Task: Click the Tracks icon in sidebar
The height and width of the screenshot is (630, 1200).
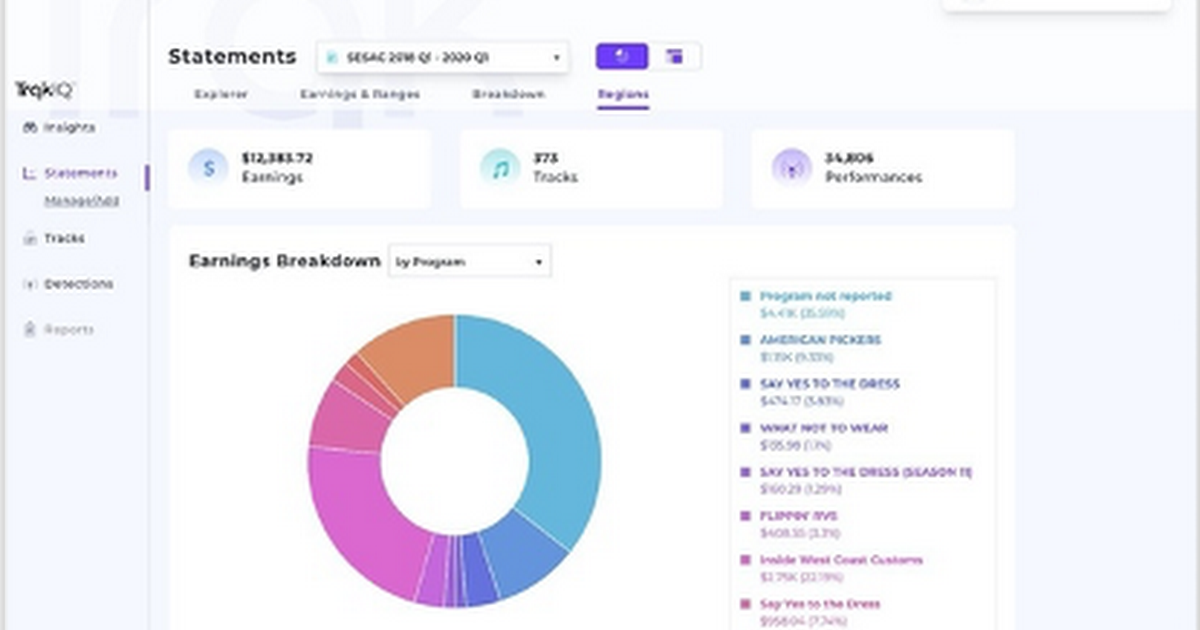Action: 29,239
